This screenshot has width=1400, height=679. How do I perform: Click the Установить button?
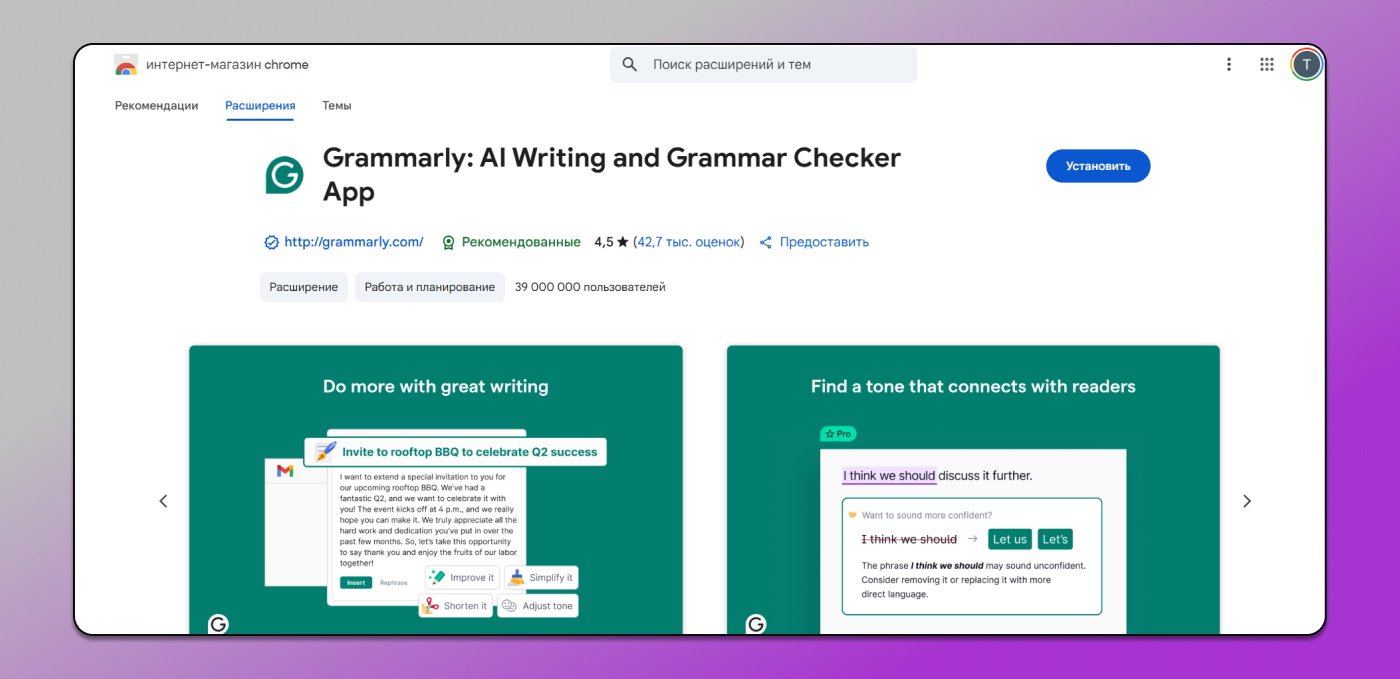point(1098,166)
